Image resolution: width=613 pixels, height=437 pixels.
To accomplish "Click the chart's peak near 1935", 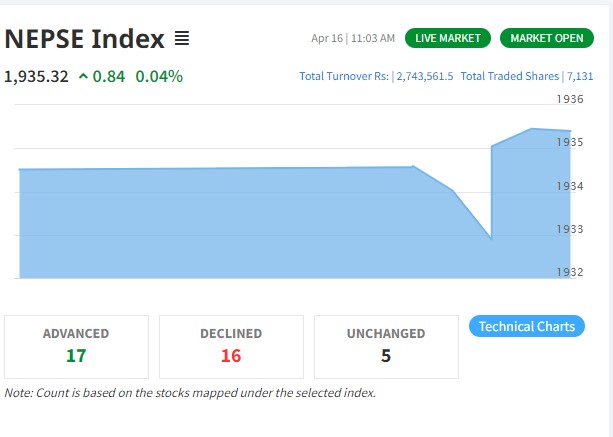I will (x=532, y=129).
